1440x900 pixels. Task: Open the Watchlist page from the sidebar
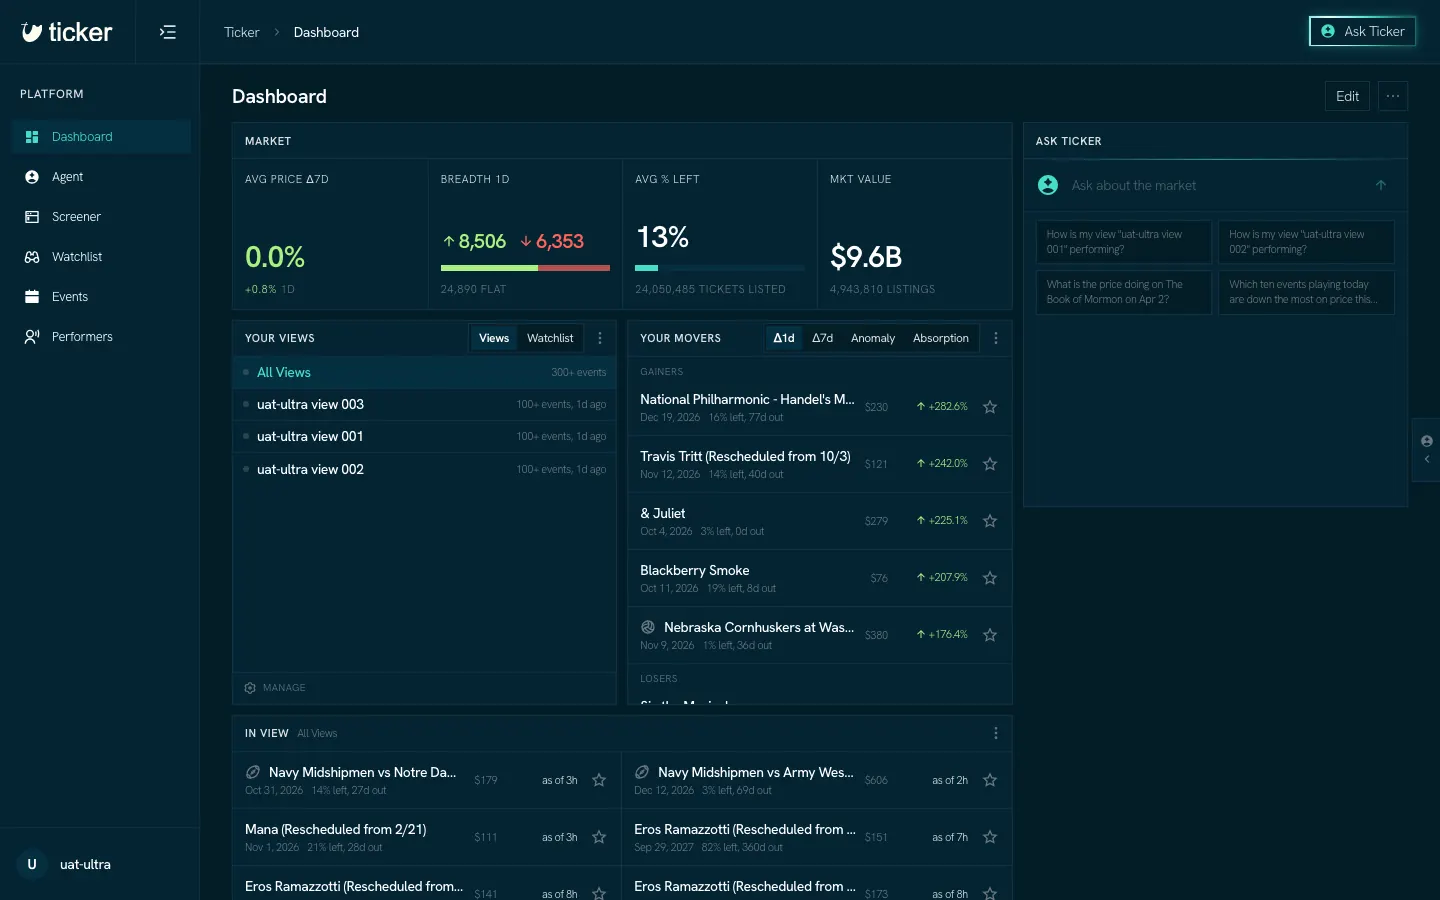click(x=101, y=257)
